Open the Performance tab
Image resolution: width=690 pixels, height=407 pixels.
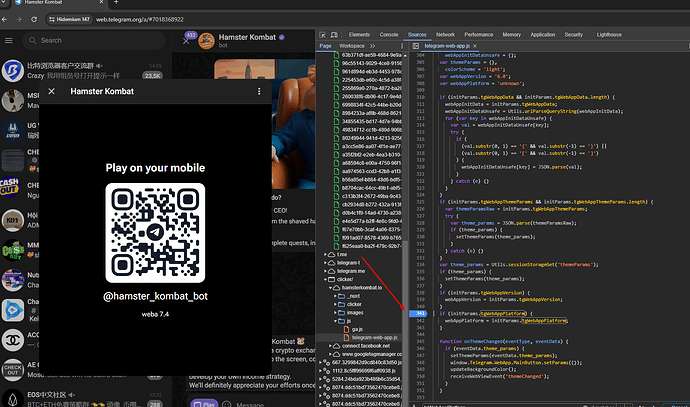click(x=478, y=35)
